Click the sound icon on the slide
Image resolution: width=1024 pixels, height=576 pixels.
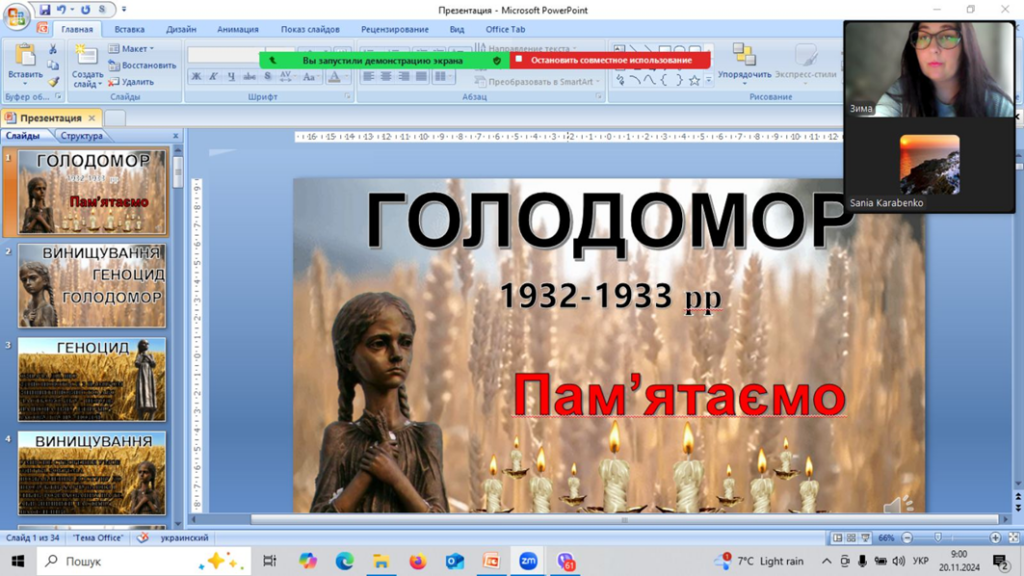899,504
